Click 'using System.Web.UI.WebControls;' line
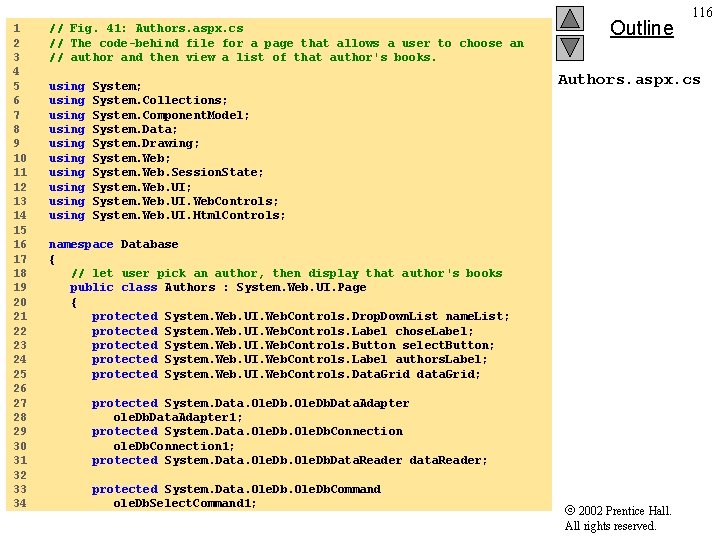Screen dimensions: 720x540 point(163,202)
